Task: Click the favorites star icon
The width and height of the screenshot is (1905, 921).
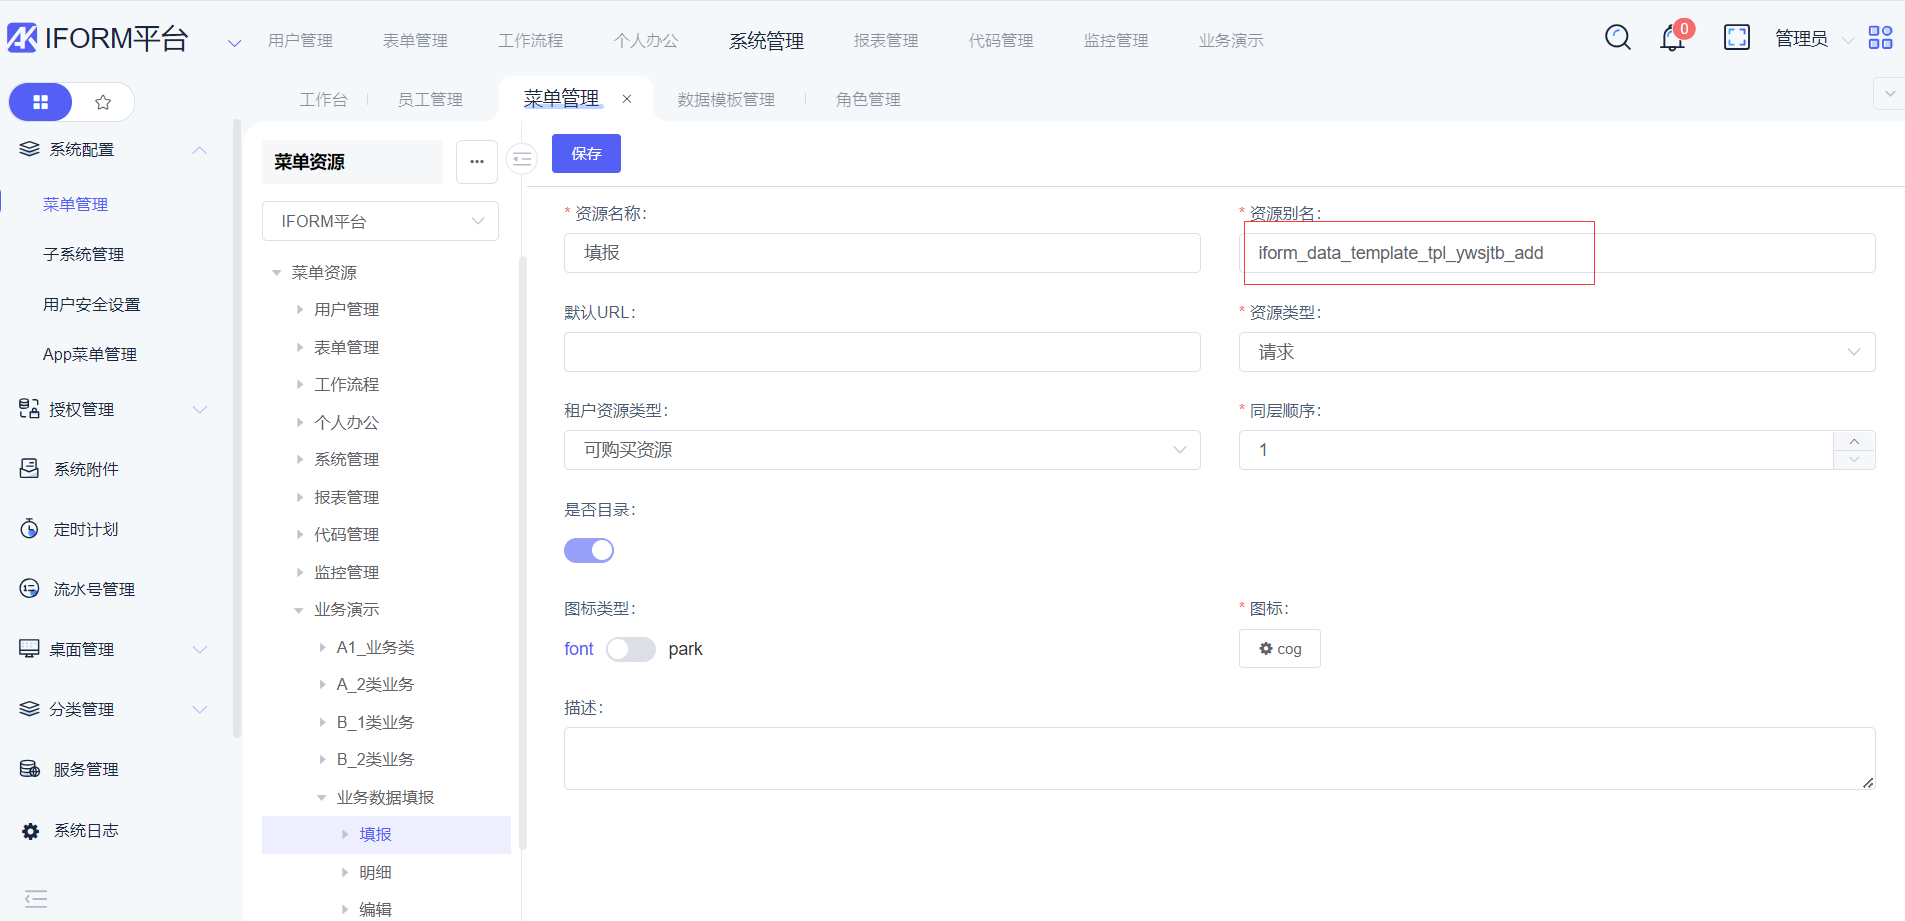Action: (x=103, y=102)
